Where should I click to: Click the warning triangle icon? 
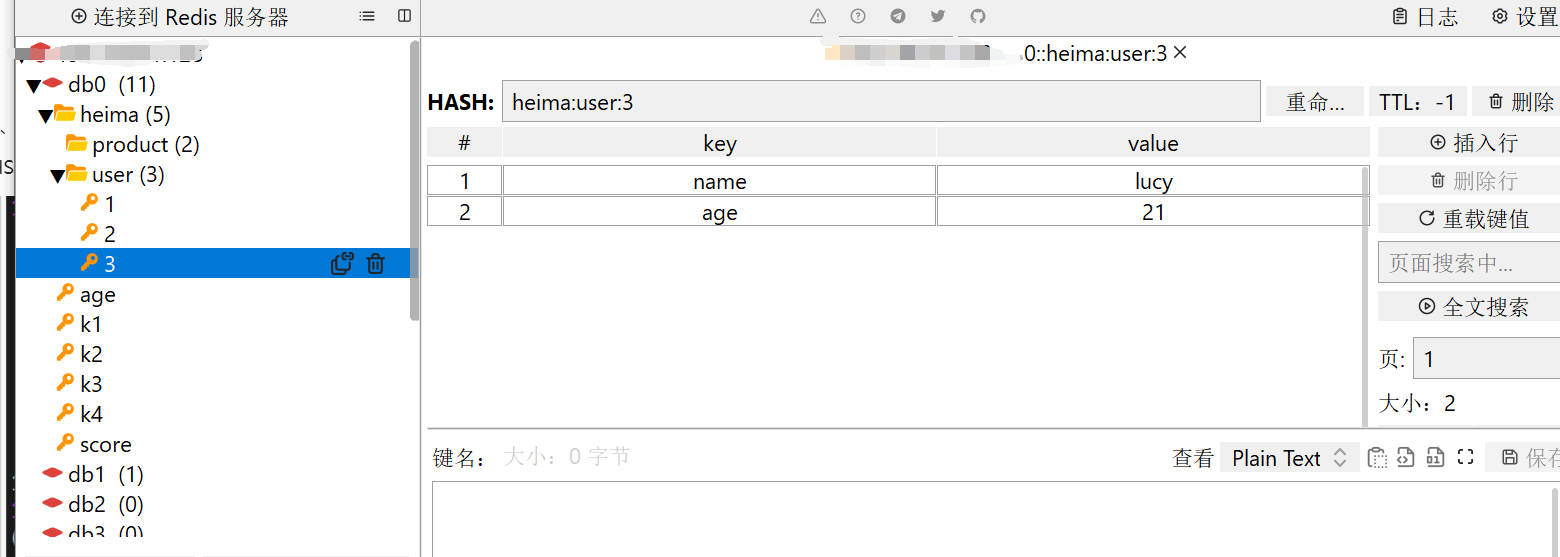pyautogui.click(x=818, y=16)
